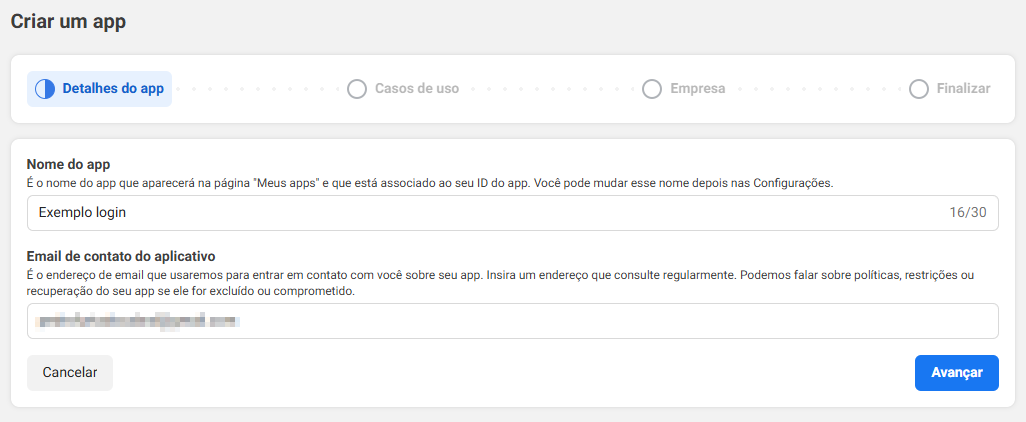Click the Criar um app heading
This screenshot has width=1026, height=422.
click(68, 22)
